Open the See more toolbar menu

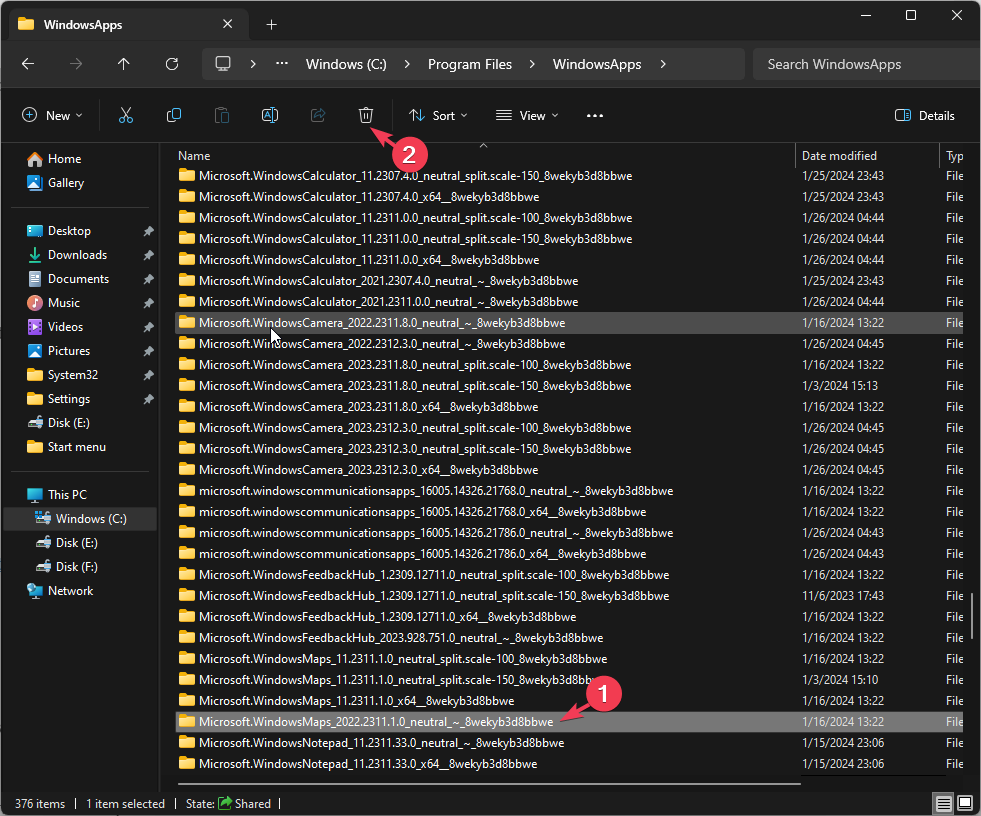pyautogui.click(x=594, y=115)
